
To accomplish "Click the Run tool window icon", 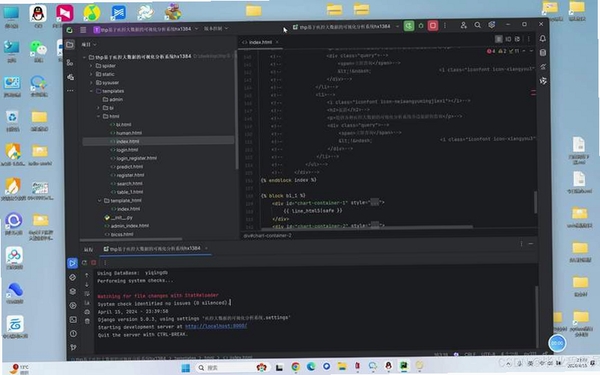I will (72, 263).
